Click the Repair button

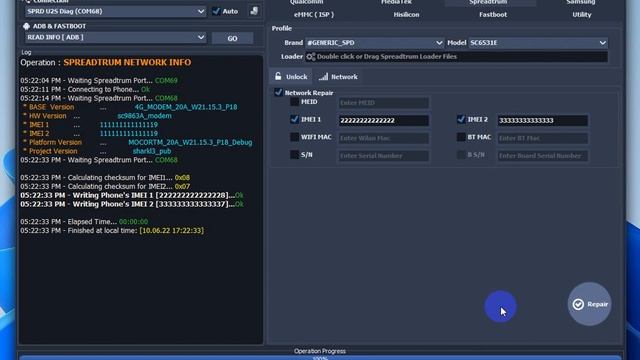589,304
